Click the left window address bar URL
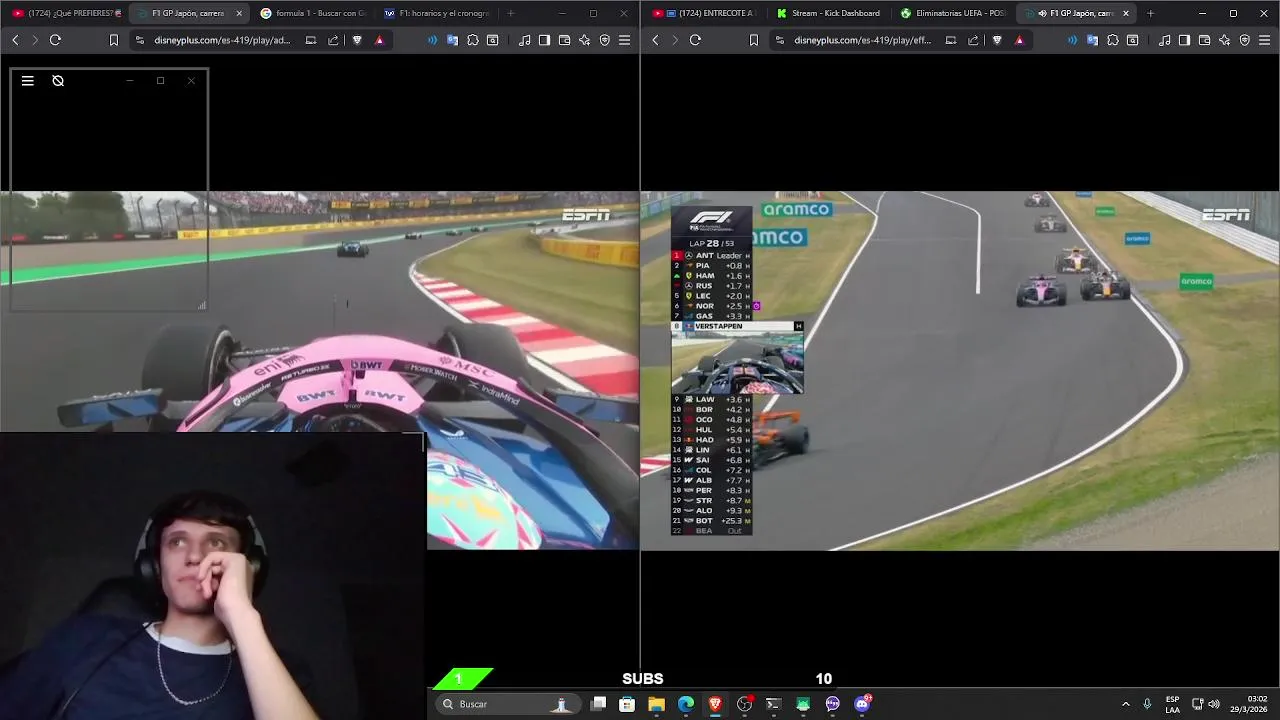This screenshot has height=720, width=1280. [222, 40]
